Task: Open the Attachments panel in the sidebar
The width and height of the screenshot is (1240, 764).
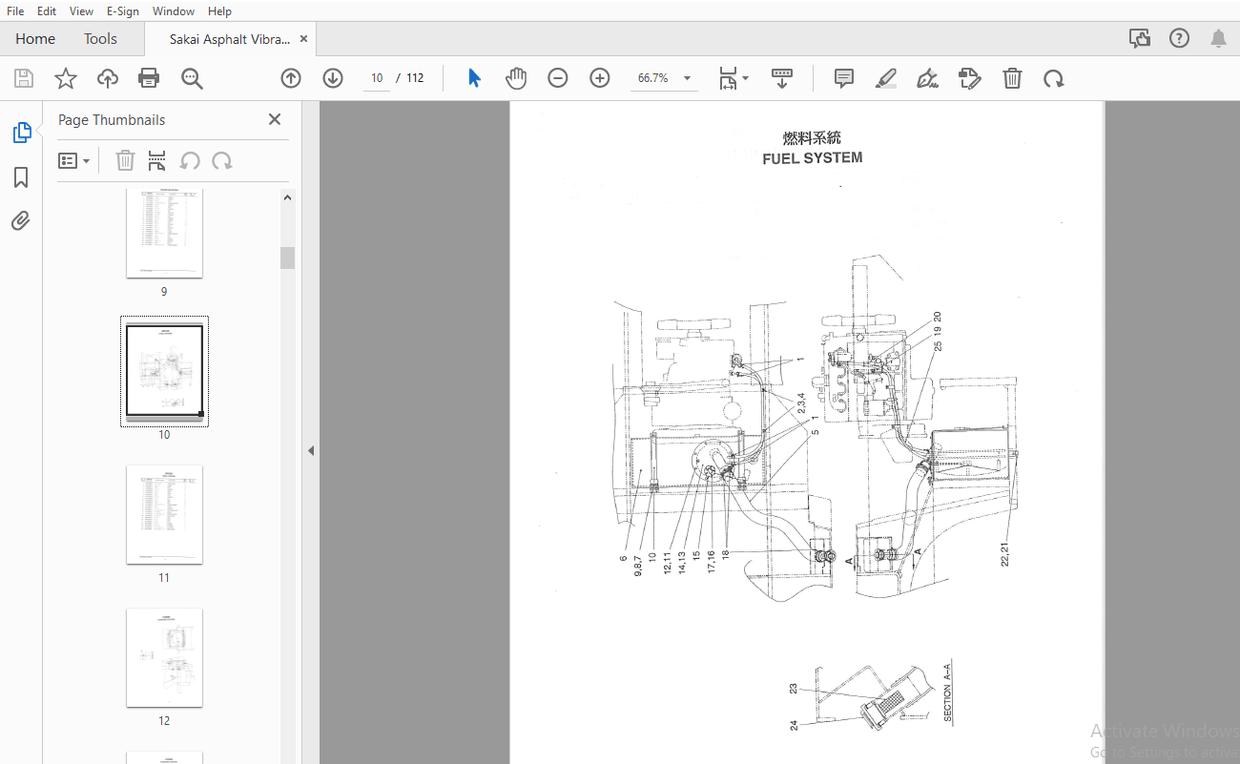Action: 21,220
